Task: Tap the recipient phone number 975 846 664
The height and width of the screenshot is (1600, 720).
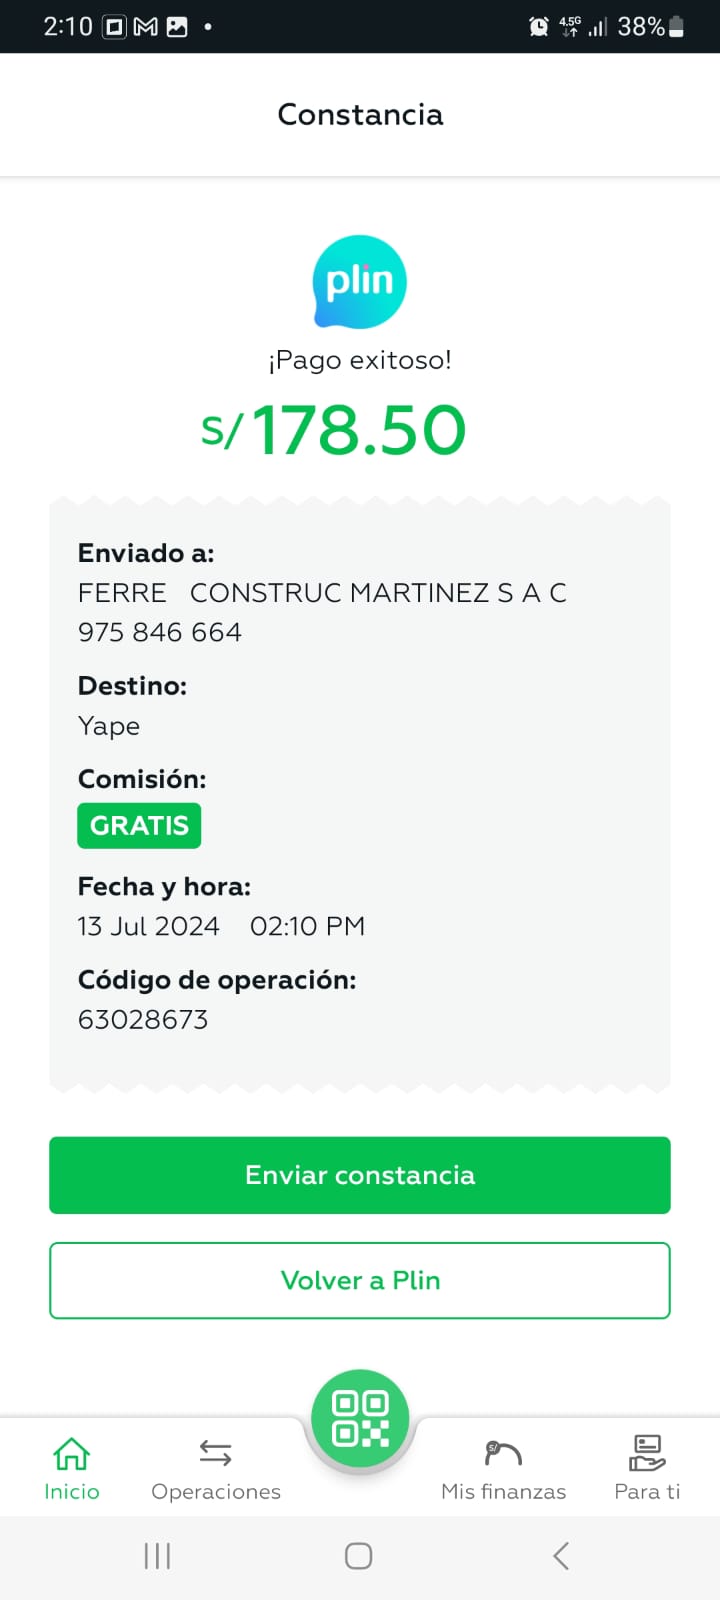Action: coord(160,632)
